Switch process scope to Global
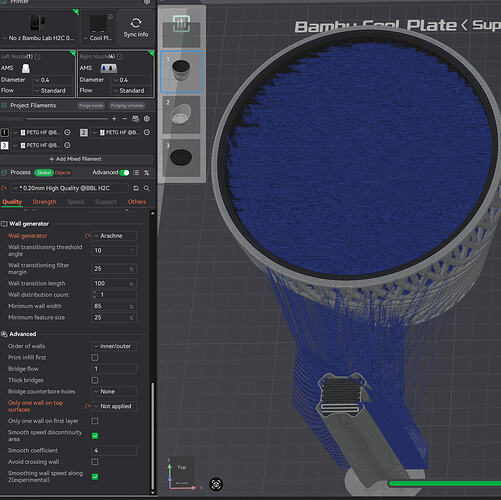This screenshot has height=500, width=501. pyautogui.click(x=44, y=172)
